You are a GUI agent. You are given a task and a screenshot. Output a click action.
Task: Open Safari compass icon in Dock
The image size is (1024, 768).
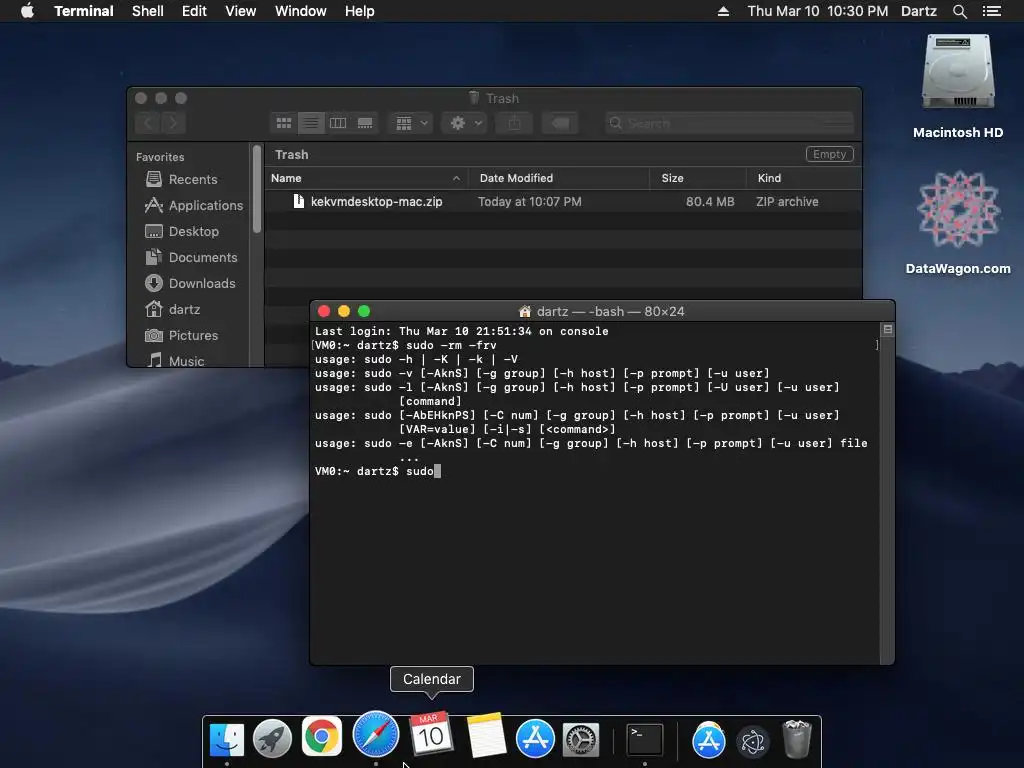coord(376,734)
